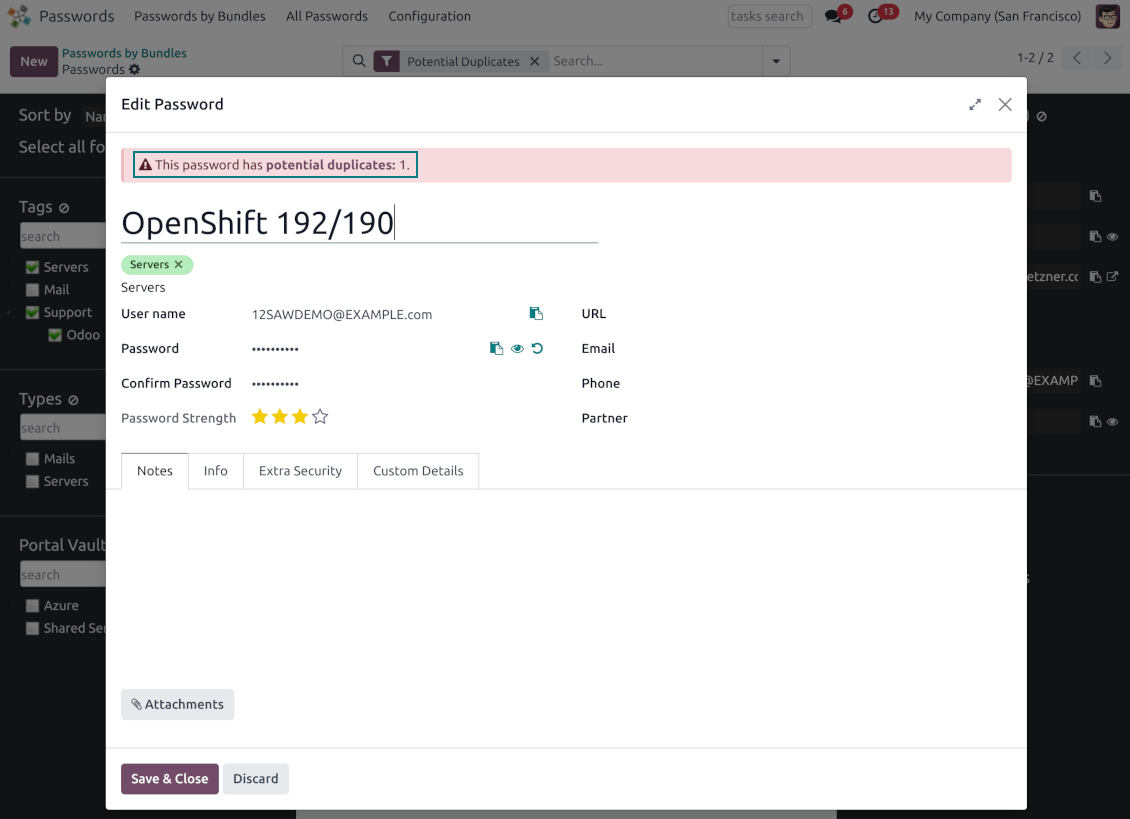Copy the user name to clipboard
Screen dimensions: 1130x819
pos(536,314)
